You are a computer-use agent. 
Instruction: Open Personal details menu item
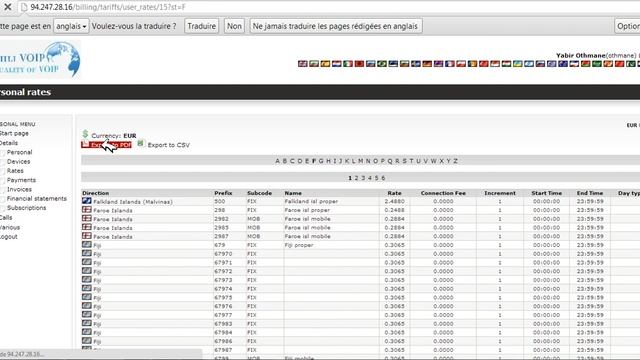(x=19, y=152)
